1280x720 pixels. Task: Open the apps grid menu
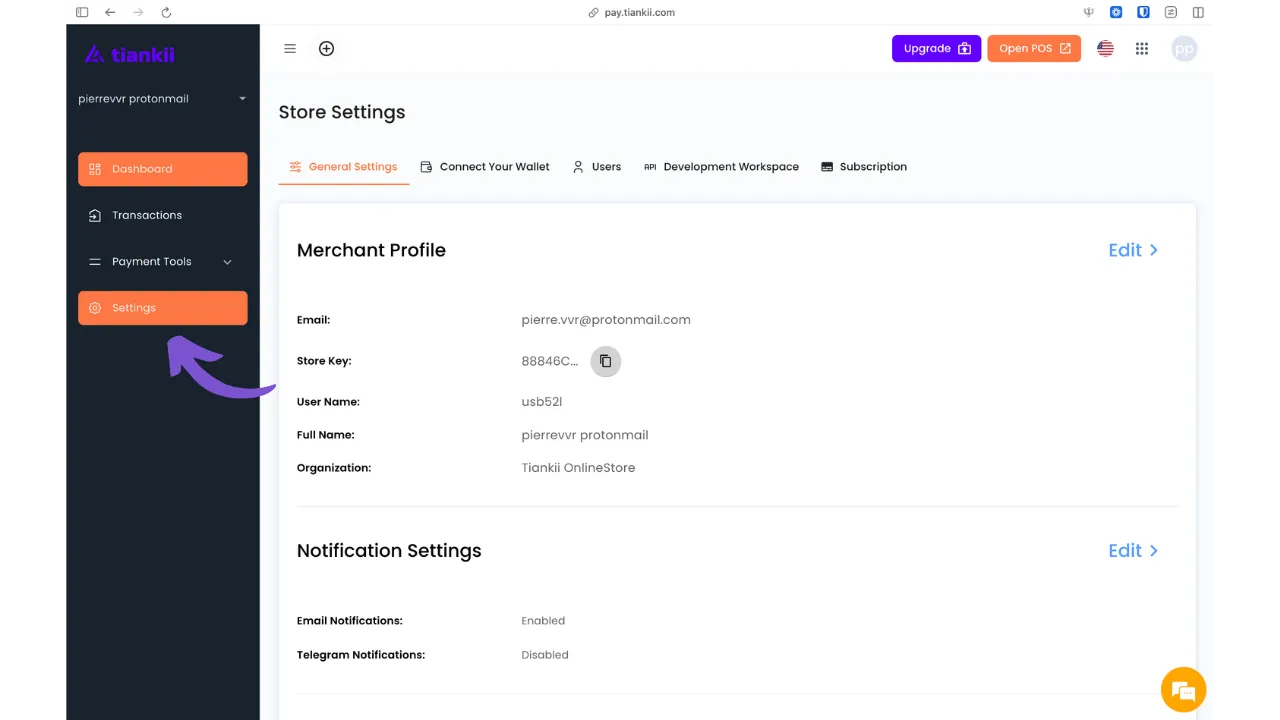click(x=1142, y=49)
